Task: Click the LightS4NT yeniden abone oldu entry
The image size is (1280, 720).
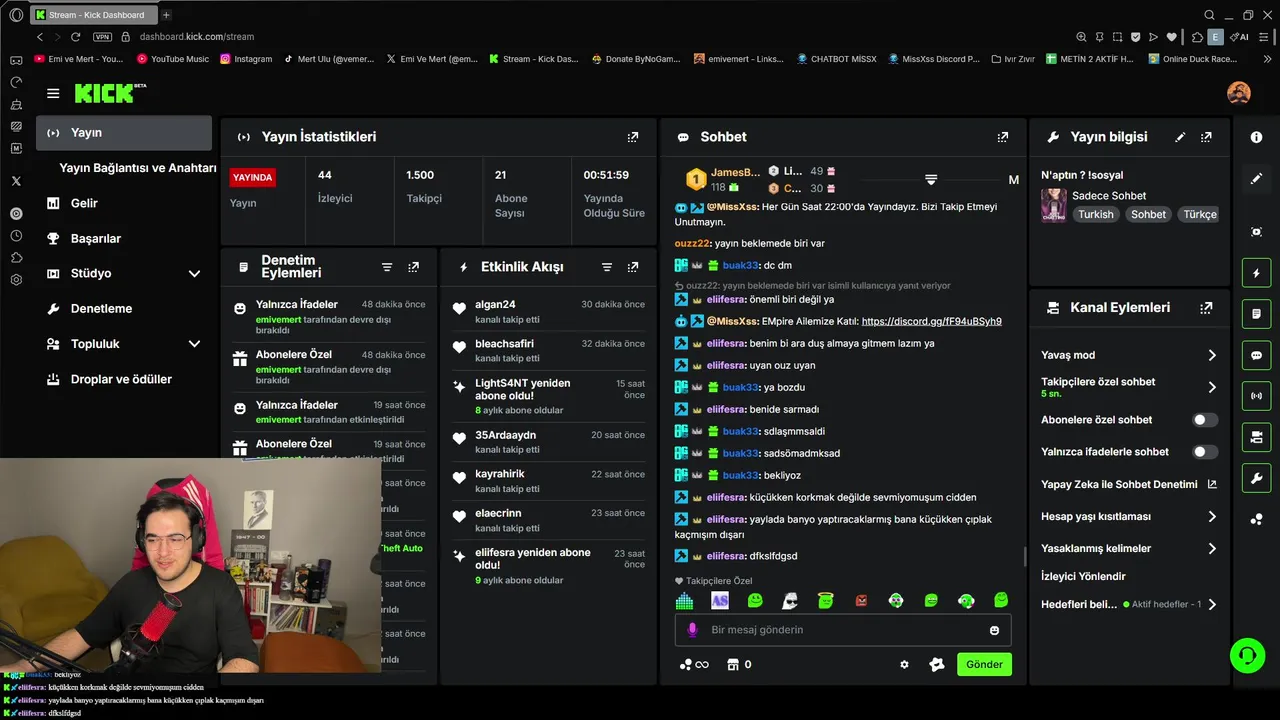Action: point(548,396)
